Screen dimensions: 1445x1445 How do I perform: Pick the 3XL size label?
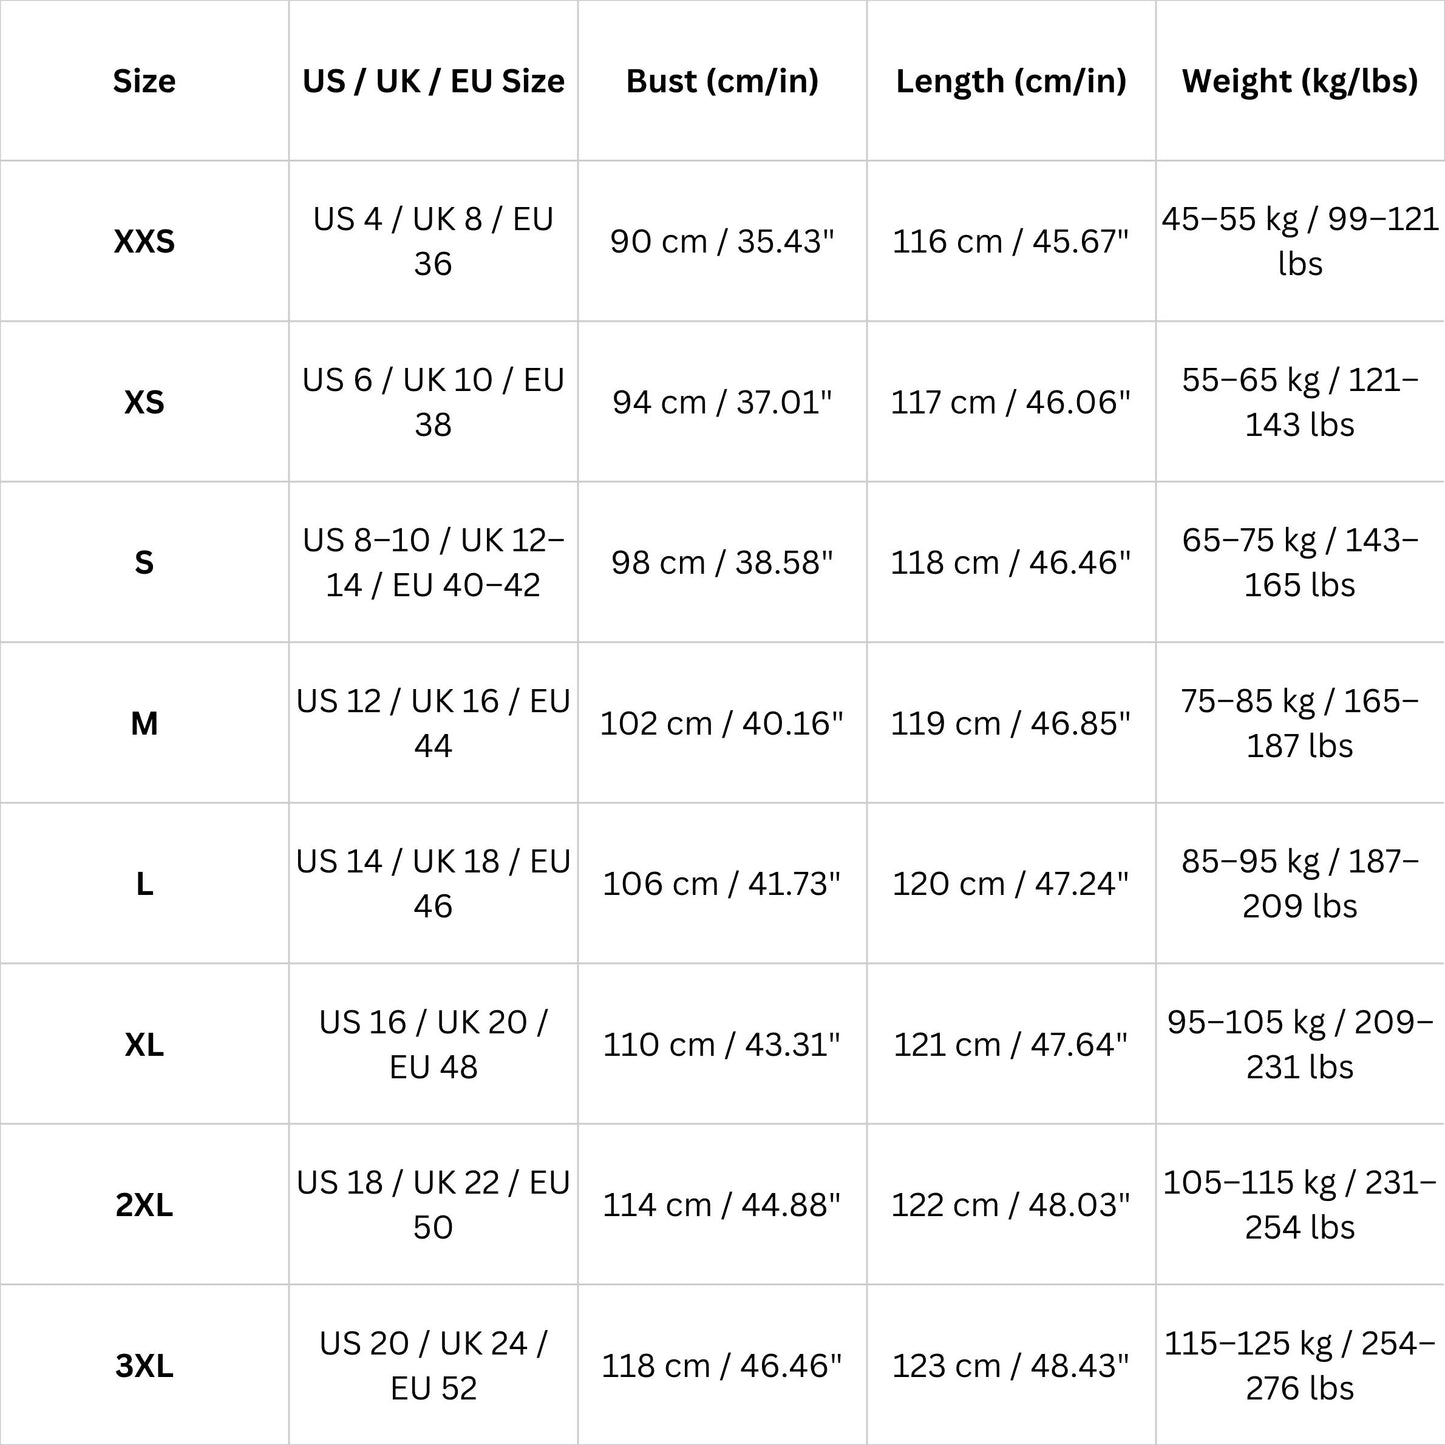click(144, 1366)
